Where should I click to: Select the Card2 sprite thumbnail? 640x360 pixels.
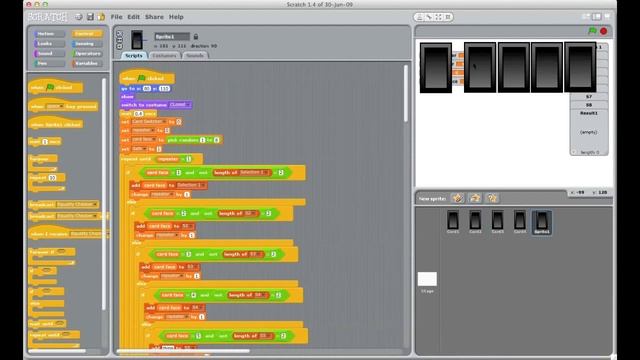pos(475,222)
